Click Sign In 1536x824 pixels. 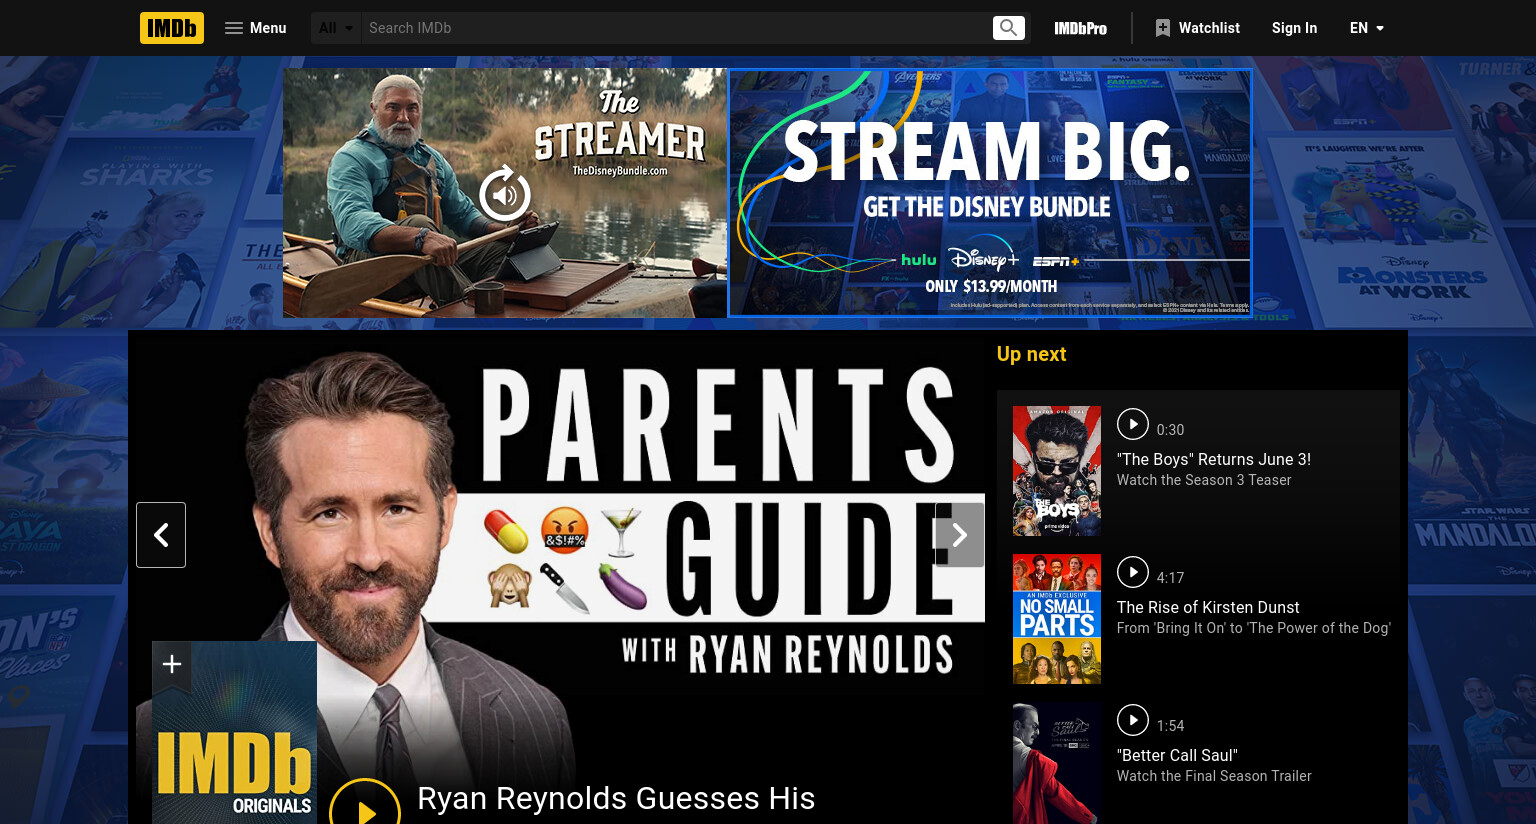pyautogui.click(x=1294, y=28)
